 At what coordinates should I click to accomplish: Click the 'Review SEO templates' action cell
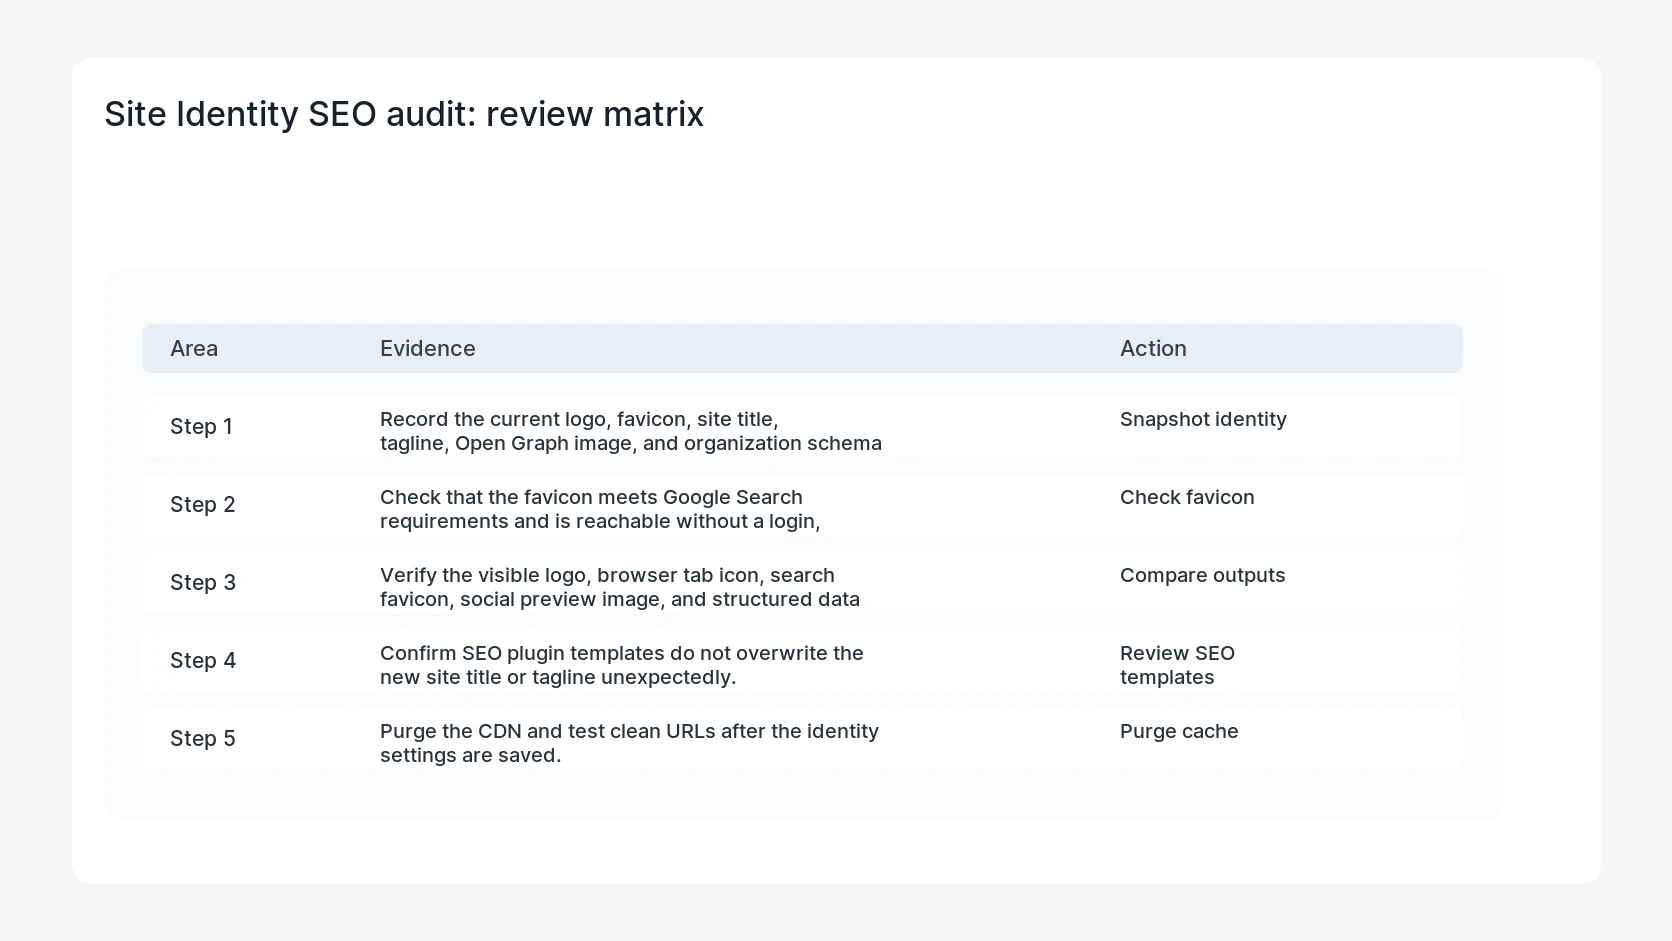click(x=1177, y=665)
